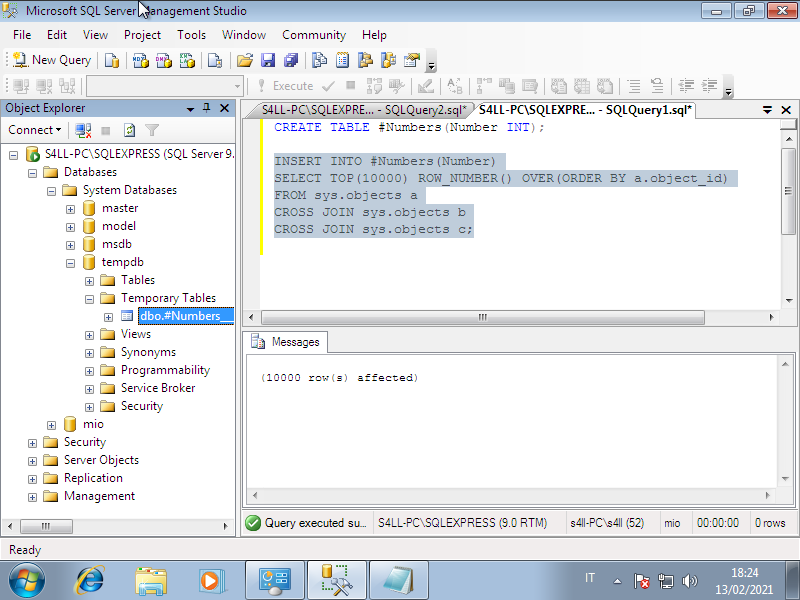This screenshot has width=800, height=600.
Task: Collapse the System Databases folder
Action: click(52, 191)
